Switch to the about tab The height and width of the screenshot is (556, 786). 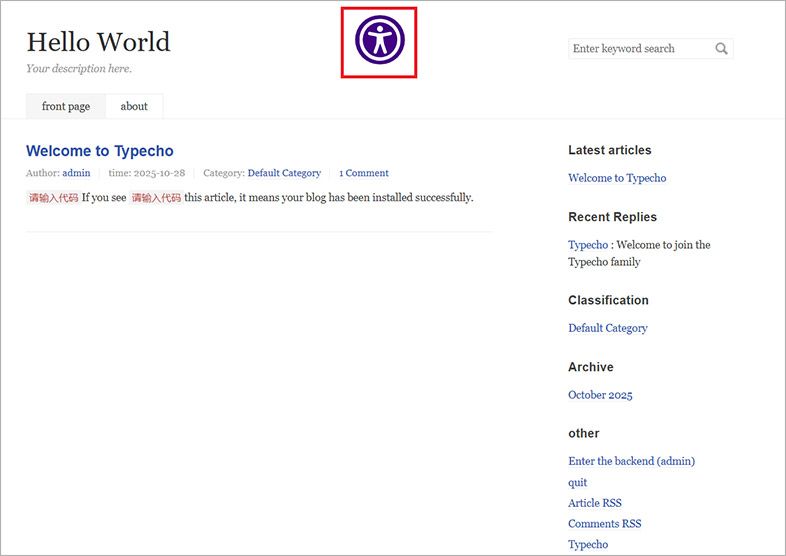(x=134, y=106)
